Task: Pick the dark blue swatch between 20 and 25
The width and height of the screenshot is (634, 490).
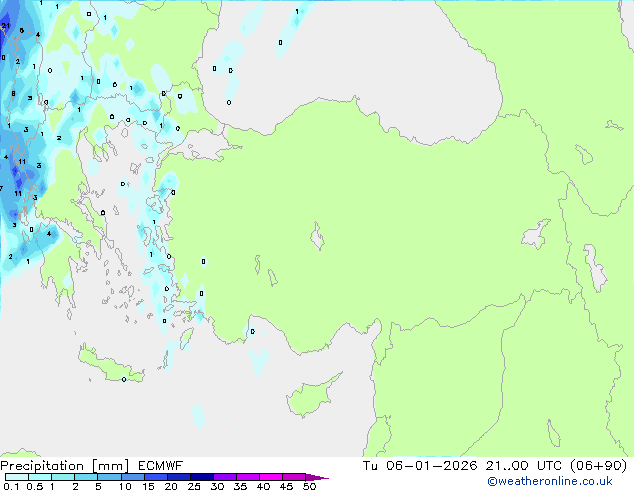Action: (x=180, y=477)
